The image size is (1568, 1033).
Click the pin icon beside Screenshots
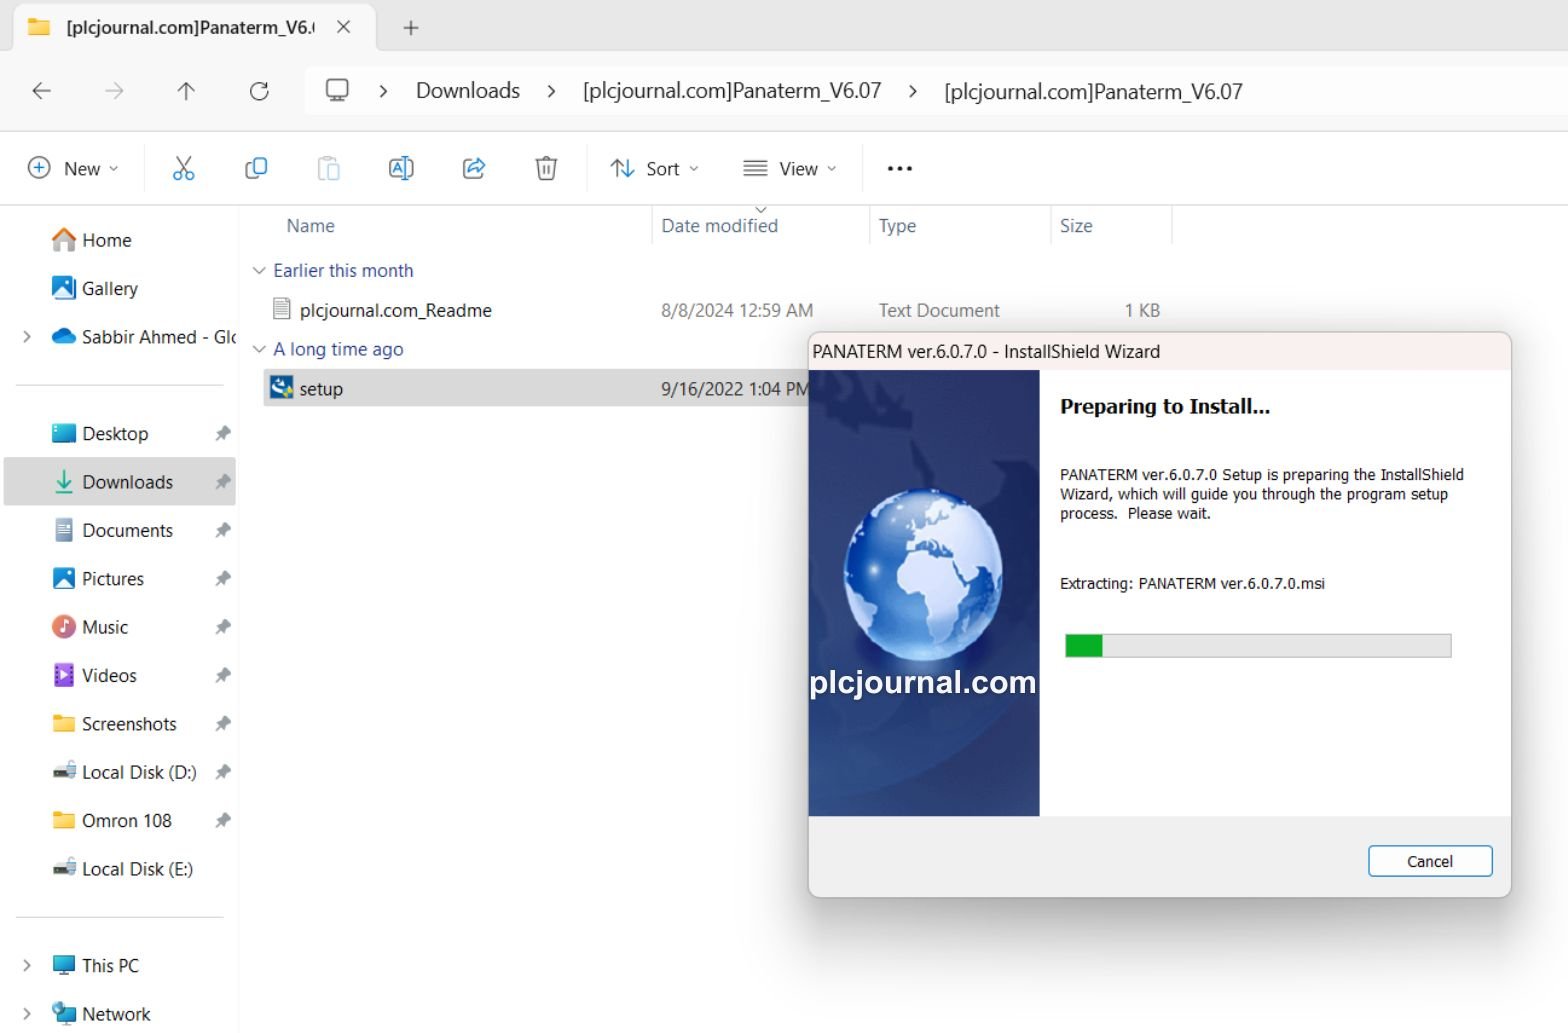pyautogui.click(x=222, y=724)
